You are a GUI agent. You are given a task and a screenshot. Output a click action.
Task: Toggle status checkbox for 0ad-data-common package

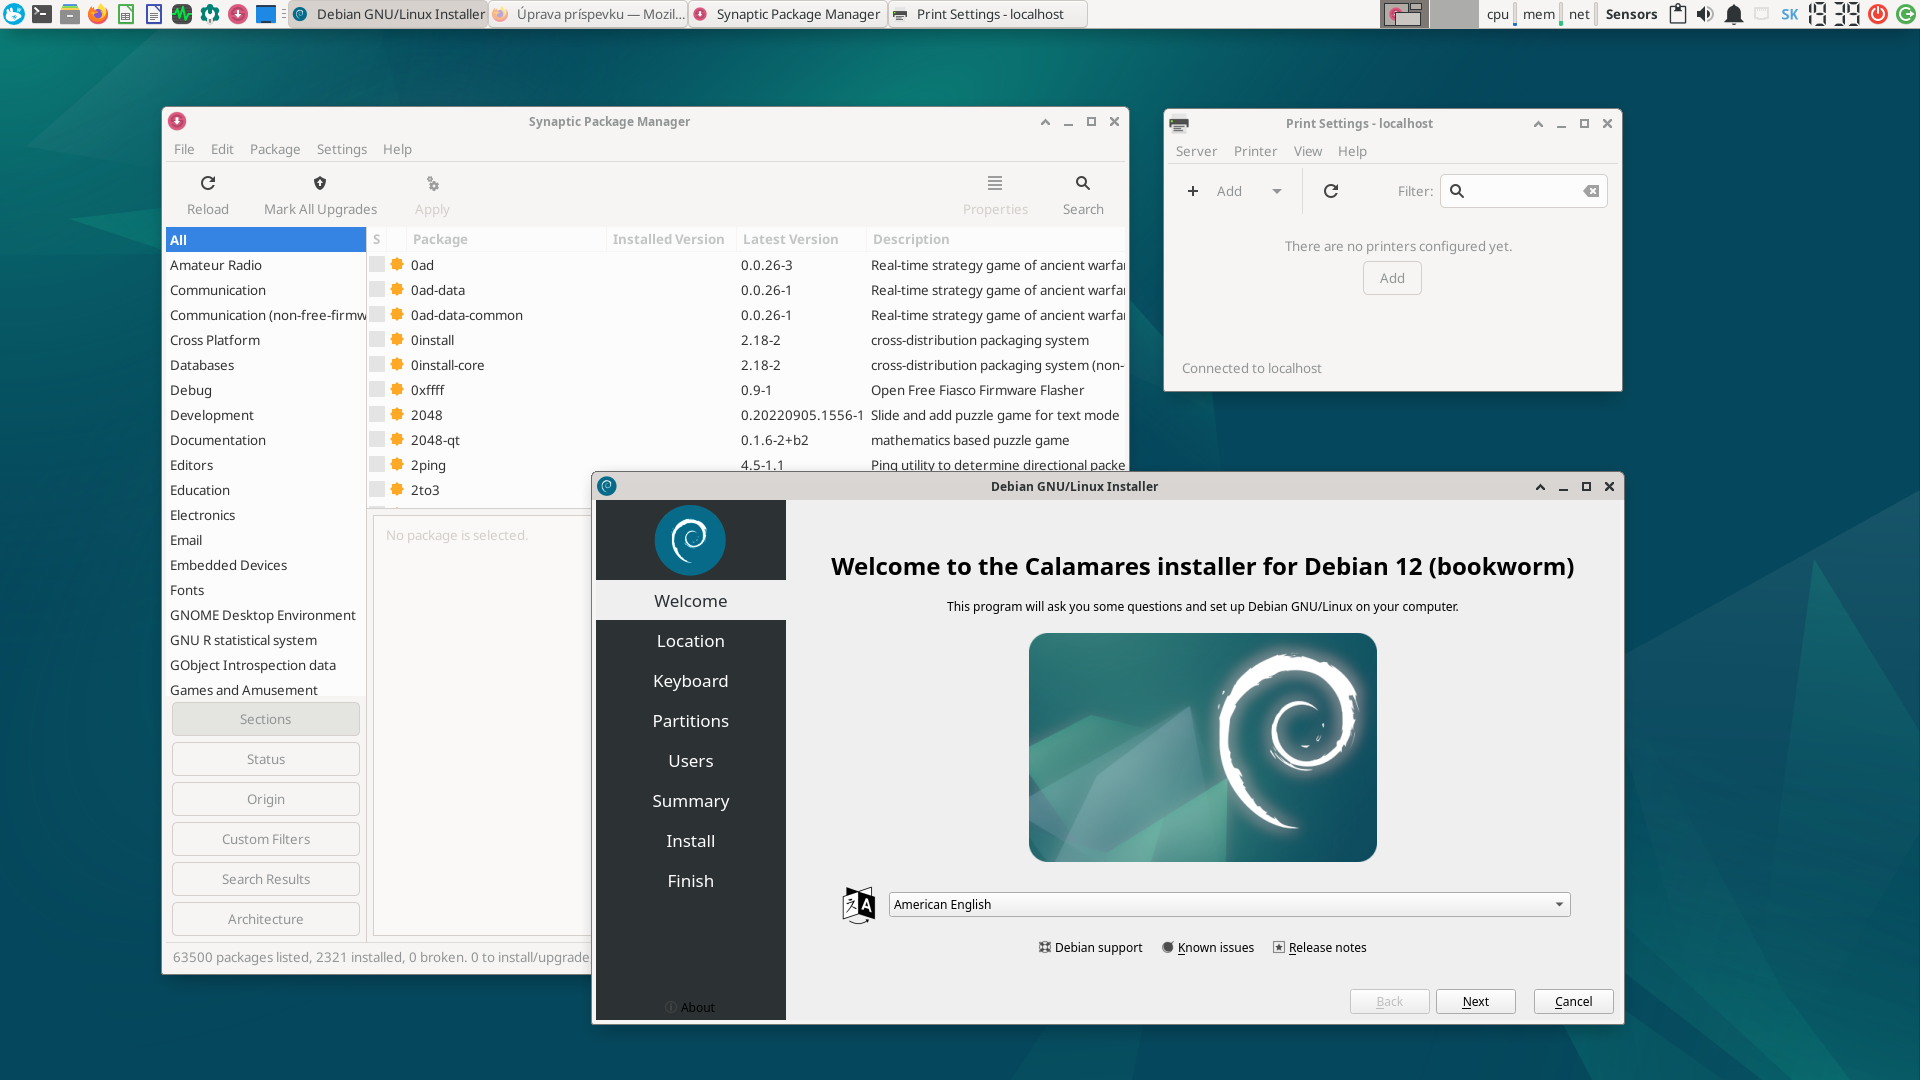377,314
